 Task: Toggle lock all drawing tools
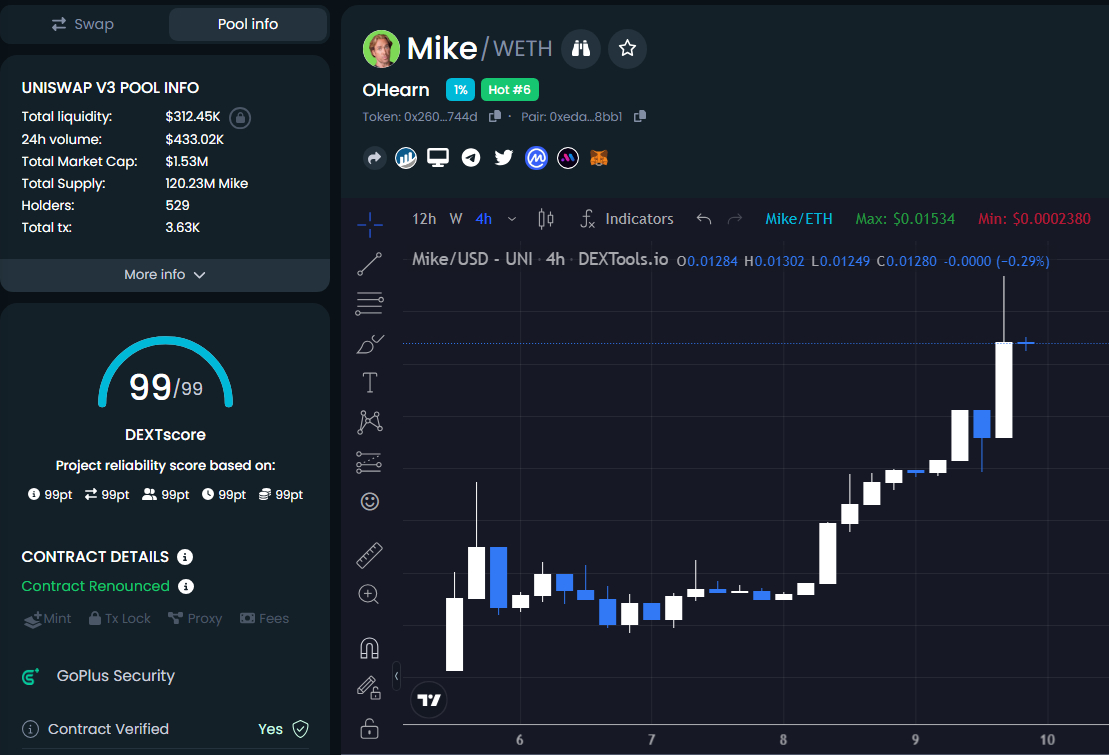pyautogui.click(x=369, y=727)
